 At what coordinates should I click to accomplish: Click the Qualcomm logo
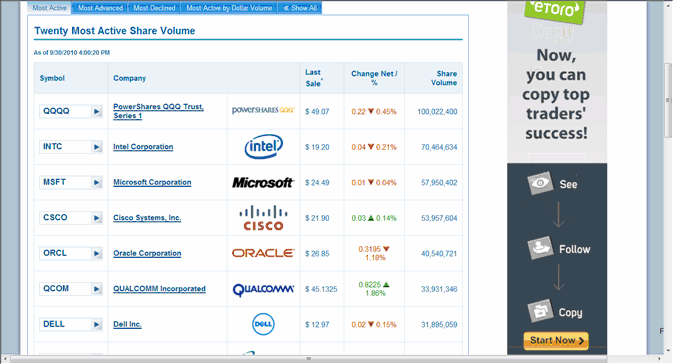(263, 289)
